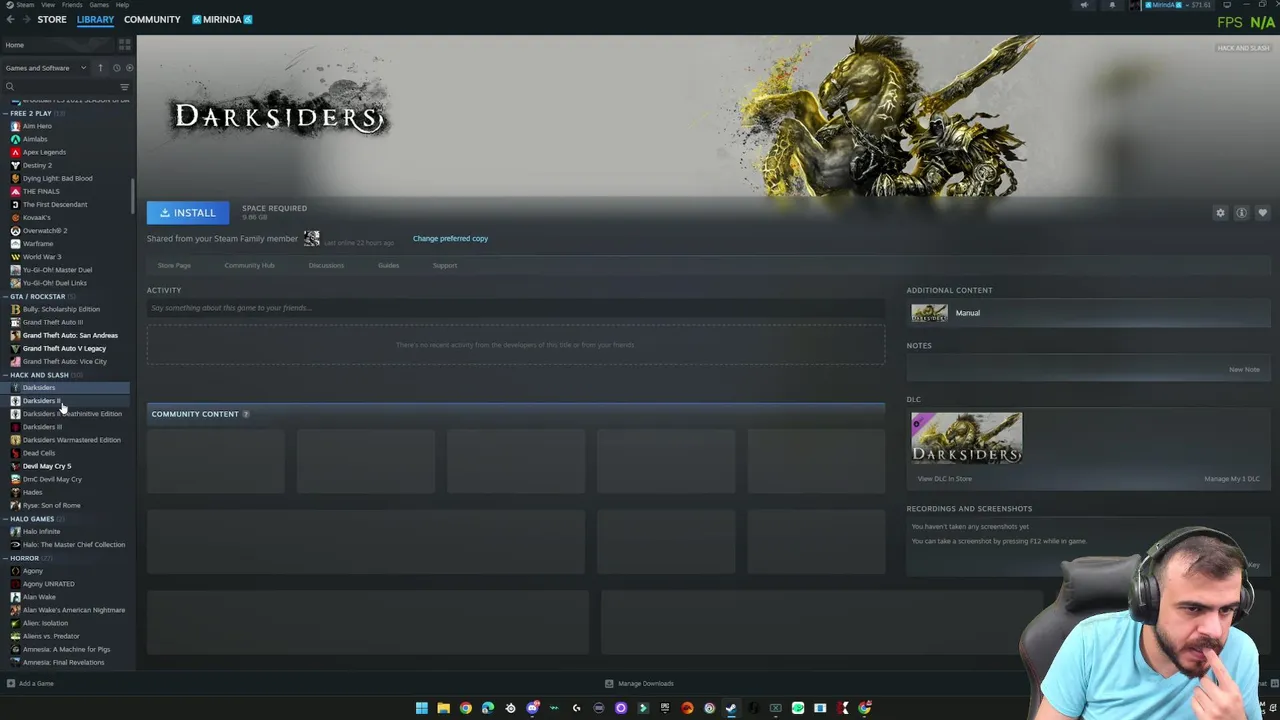Go to COMMUNITY tab
Screen dimensions: 1280x720
tap(152, 20)
